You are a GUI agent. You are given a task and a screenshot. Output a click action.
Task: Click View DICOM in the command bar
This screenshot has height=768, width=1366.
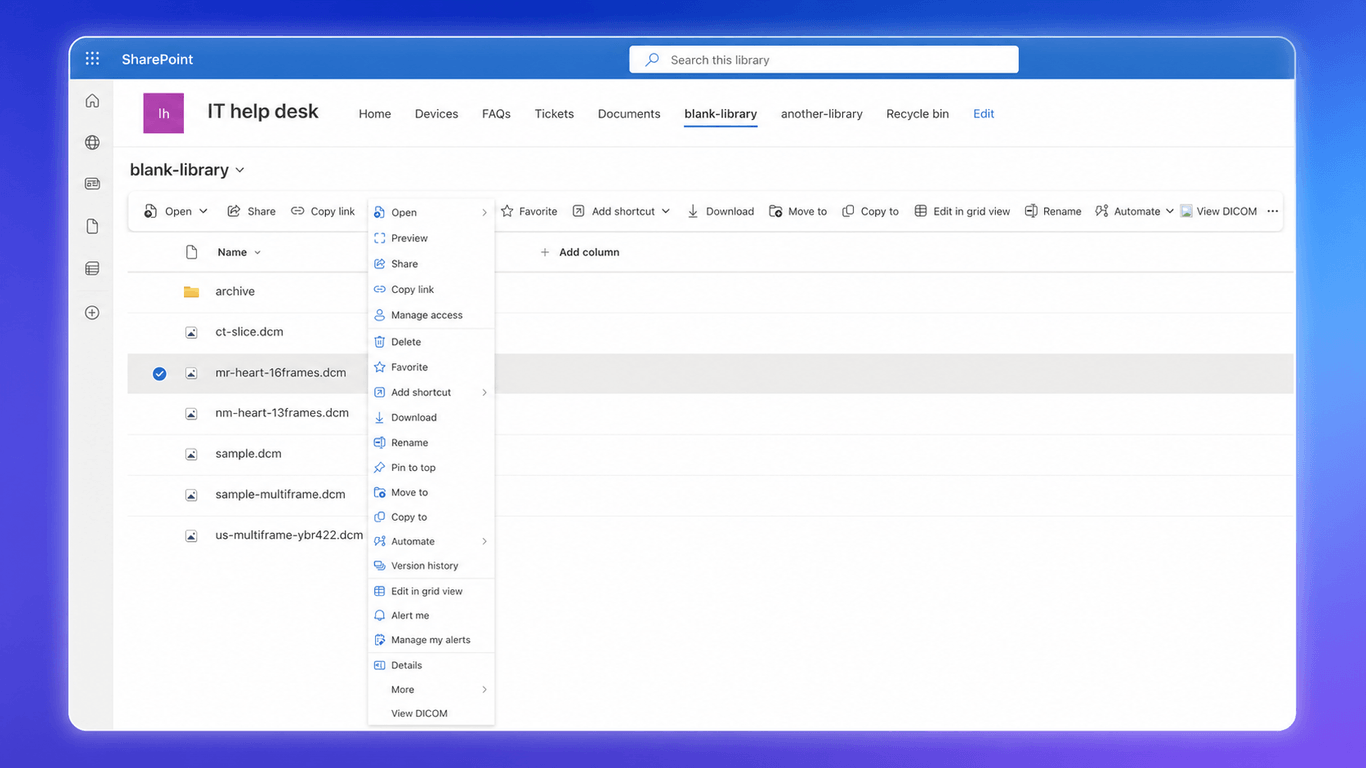(1218, 211)
